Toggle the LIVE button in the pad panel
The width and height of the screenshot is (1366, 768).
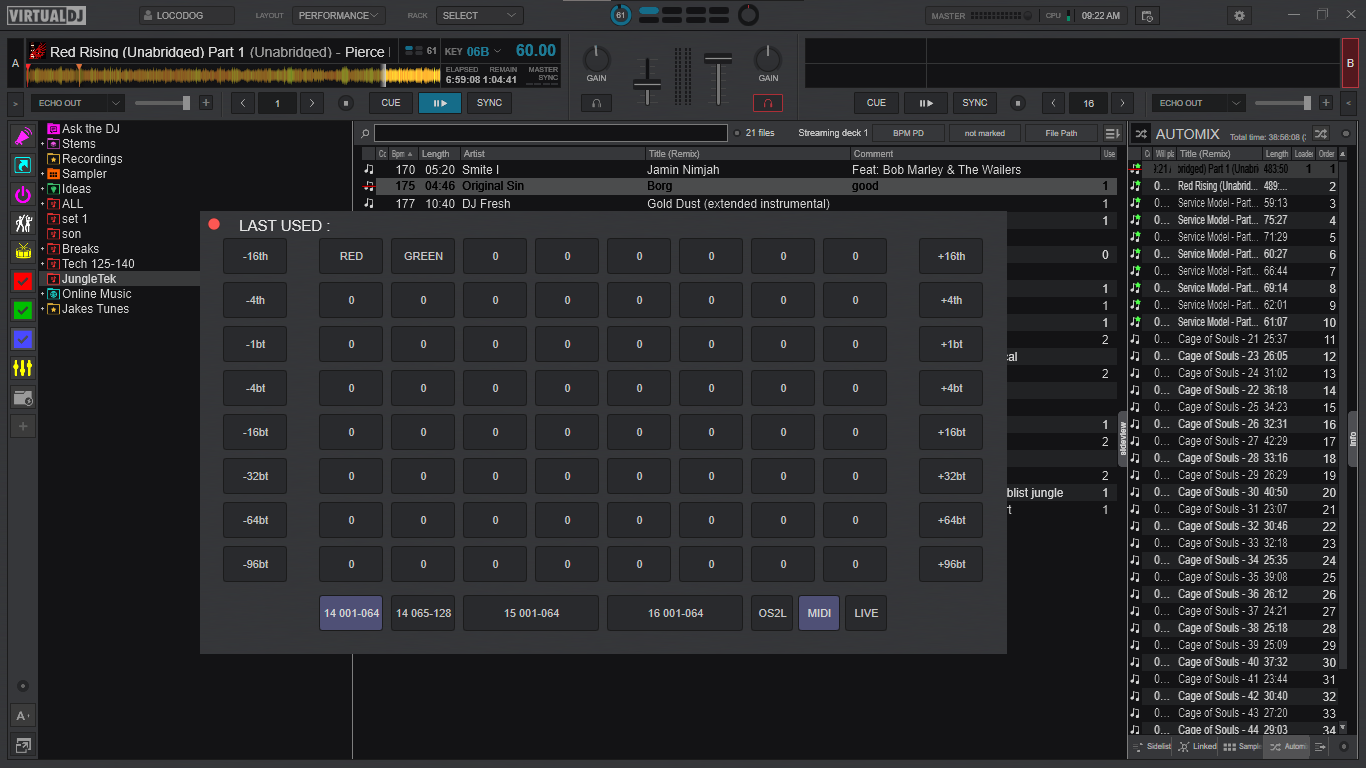866,613
